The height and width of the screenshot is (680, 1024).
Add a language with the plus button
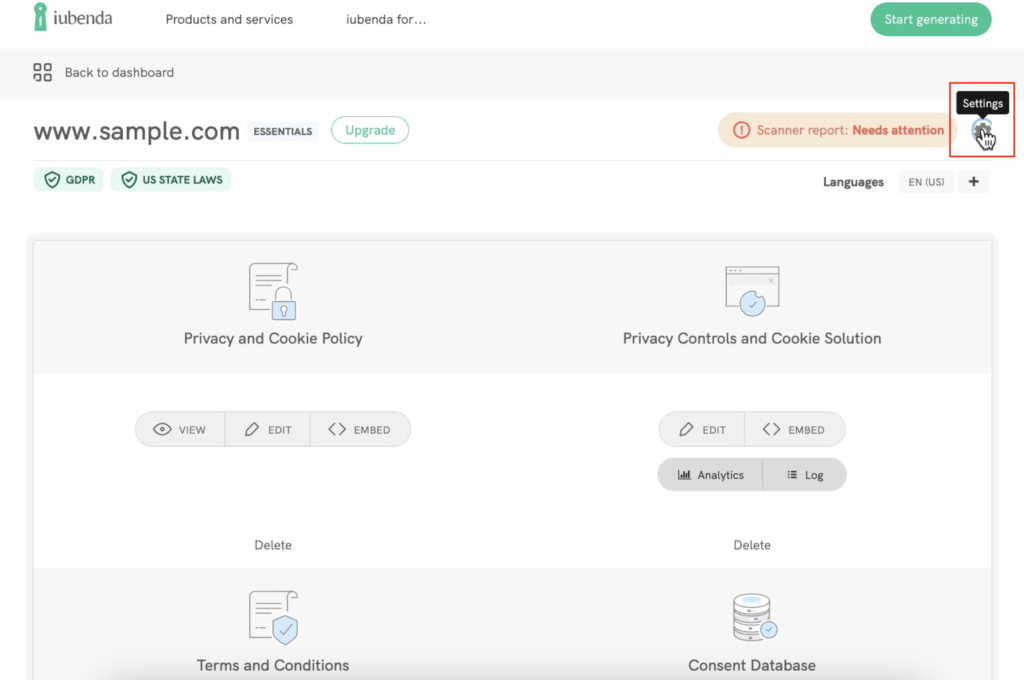point(973,182)
